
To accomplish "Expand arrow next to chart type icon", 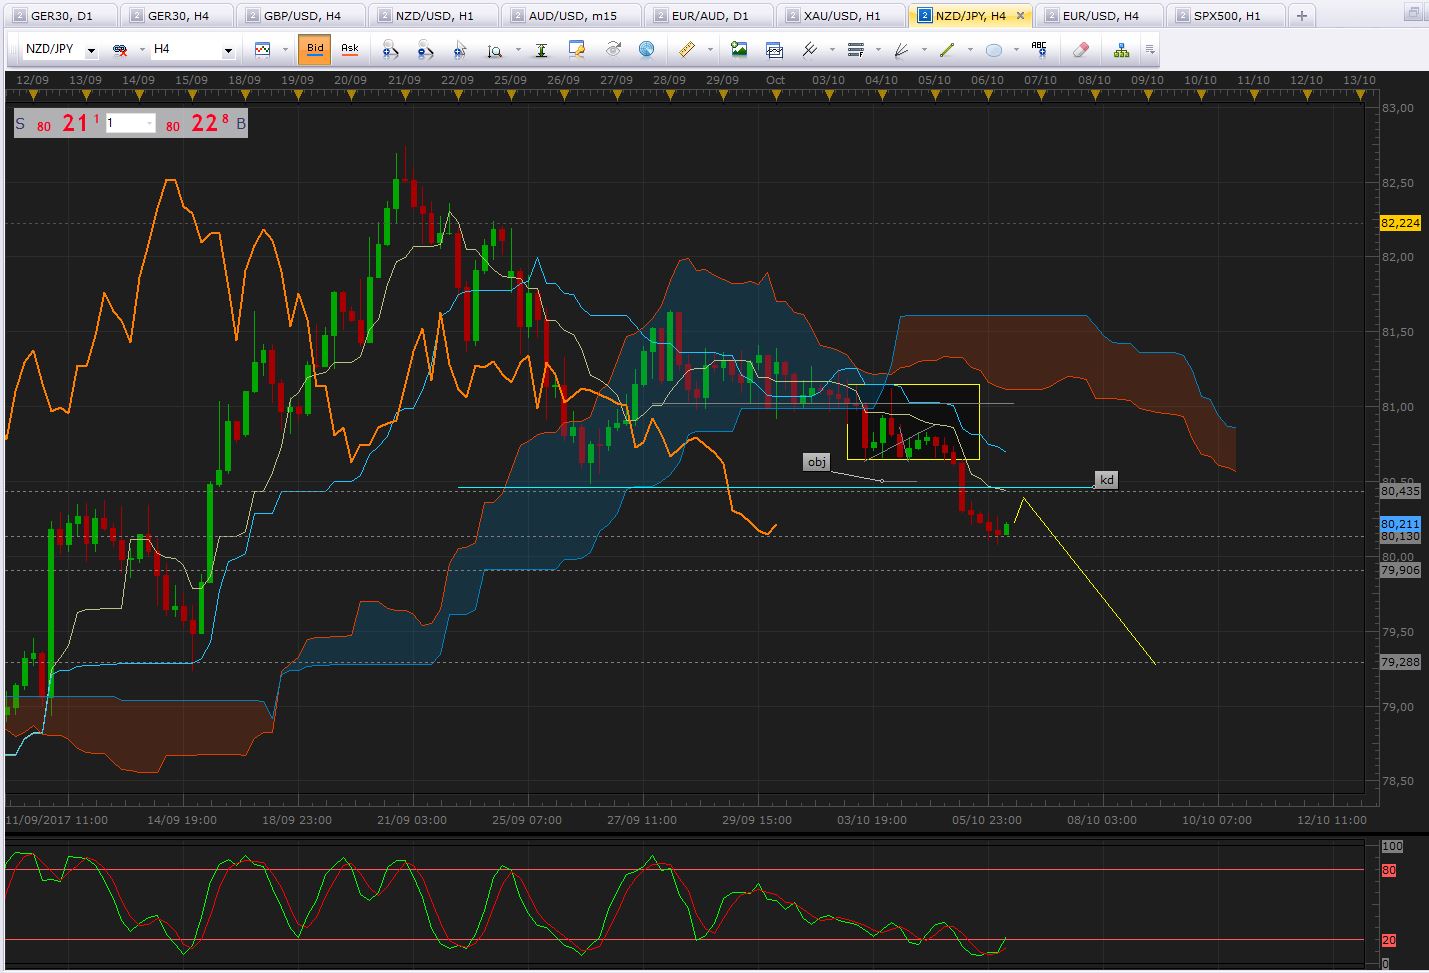I will tap(285, 50).
